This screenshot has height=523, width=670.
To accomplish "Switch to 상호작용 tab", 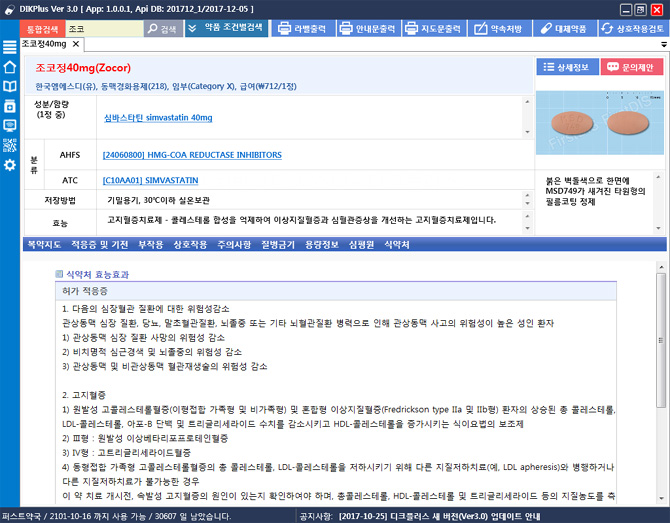I will (x=190, y=244).
